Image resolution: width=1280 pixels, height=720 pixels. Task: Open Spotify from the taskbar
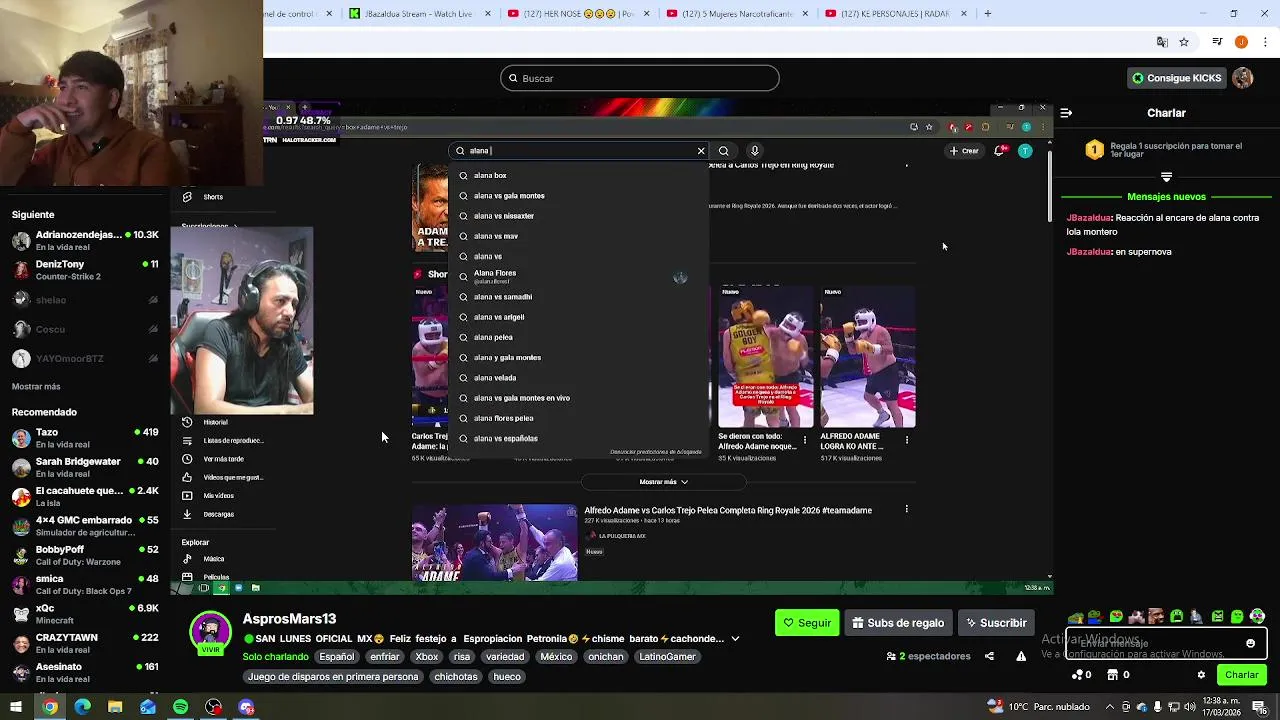pyautogui.click(x=180, y=707)
